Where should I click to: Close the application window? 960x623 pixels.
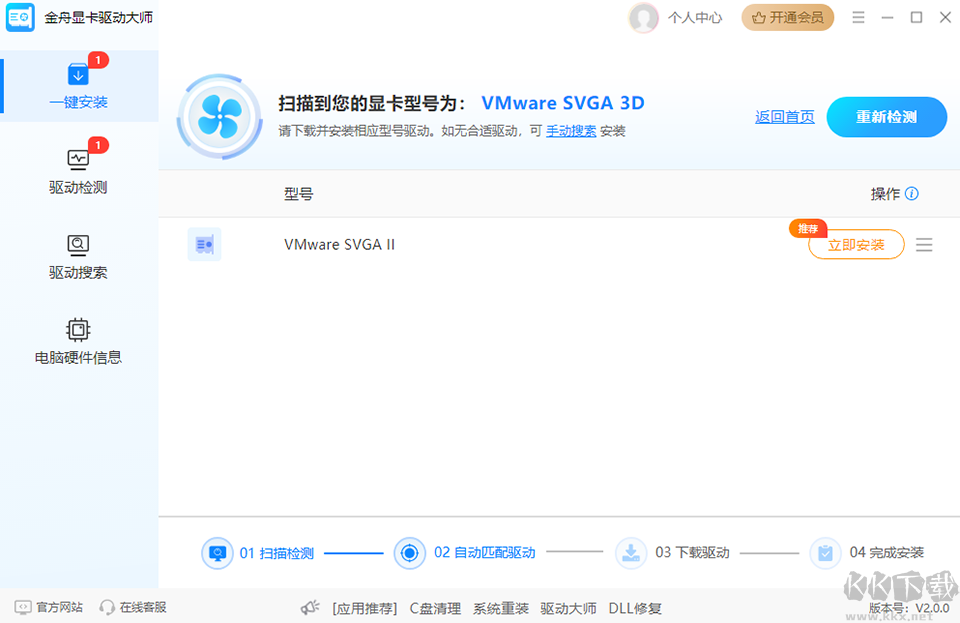[945, 17]
